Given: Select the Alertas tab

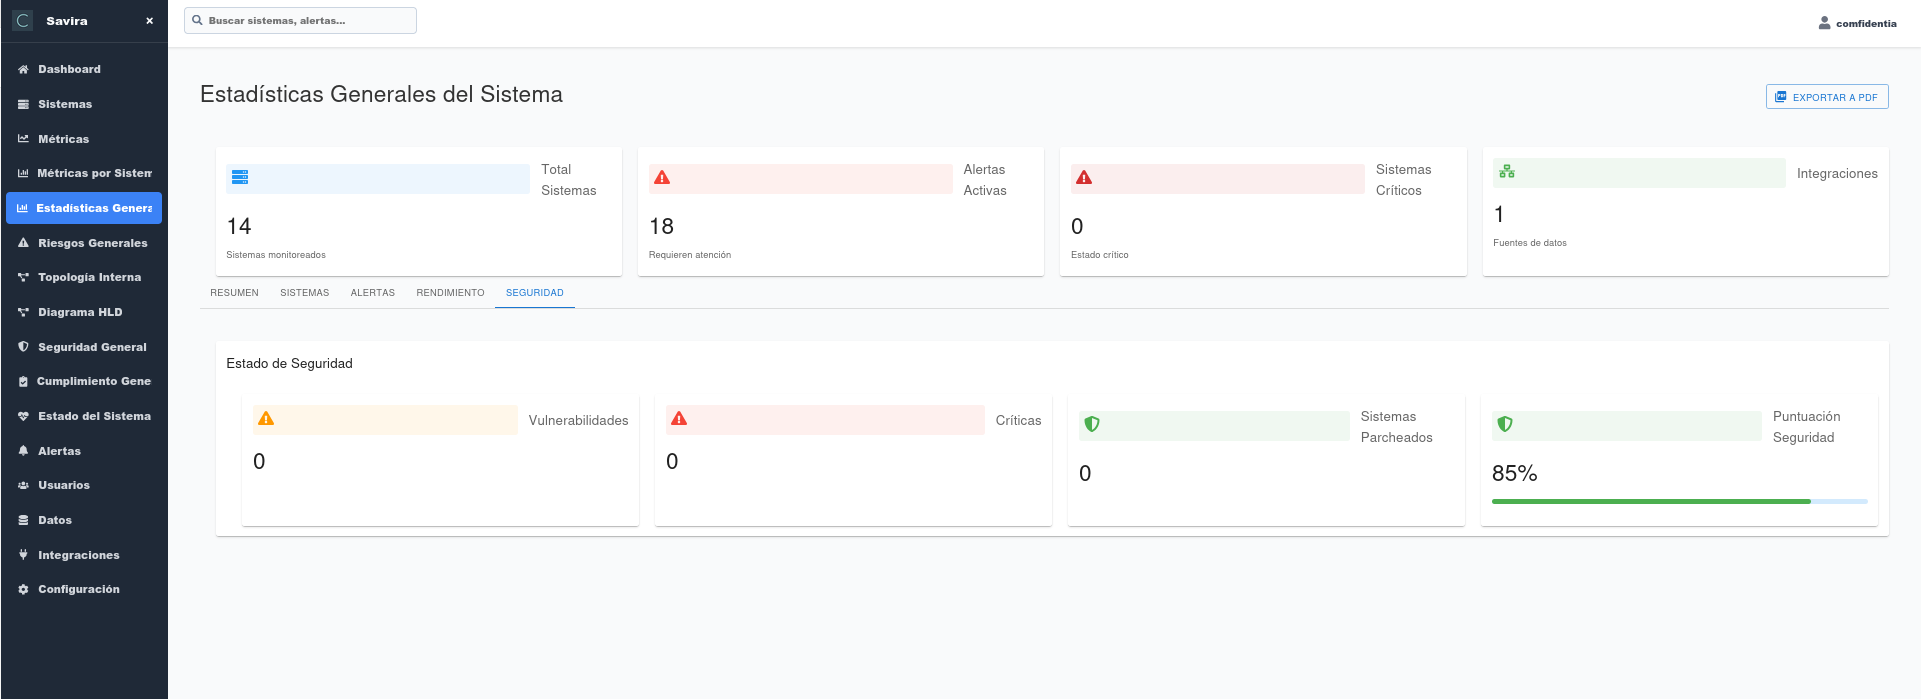Looking at the screenshot, I should click(372, 293).
